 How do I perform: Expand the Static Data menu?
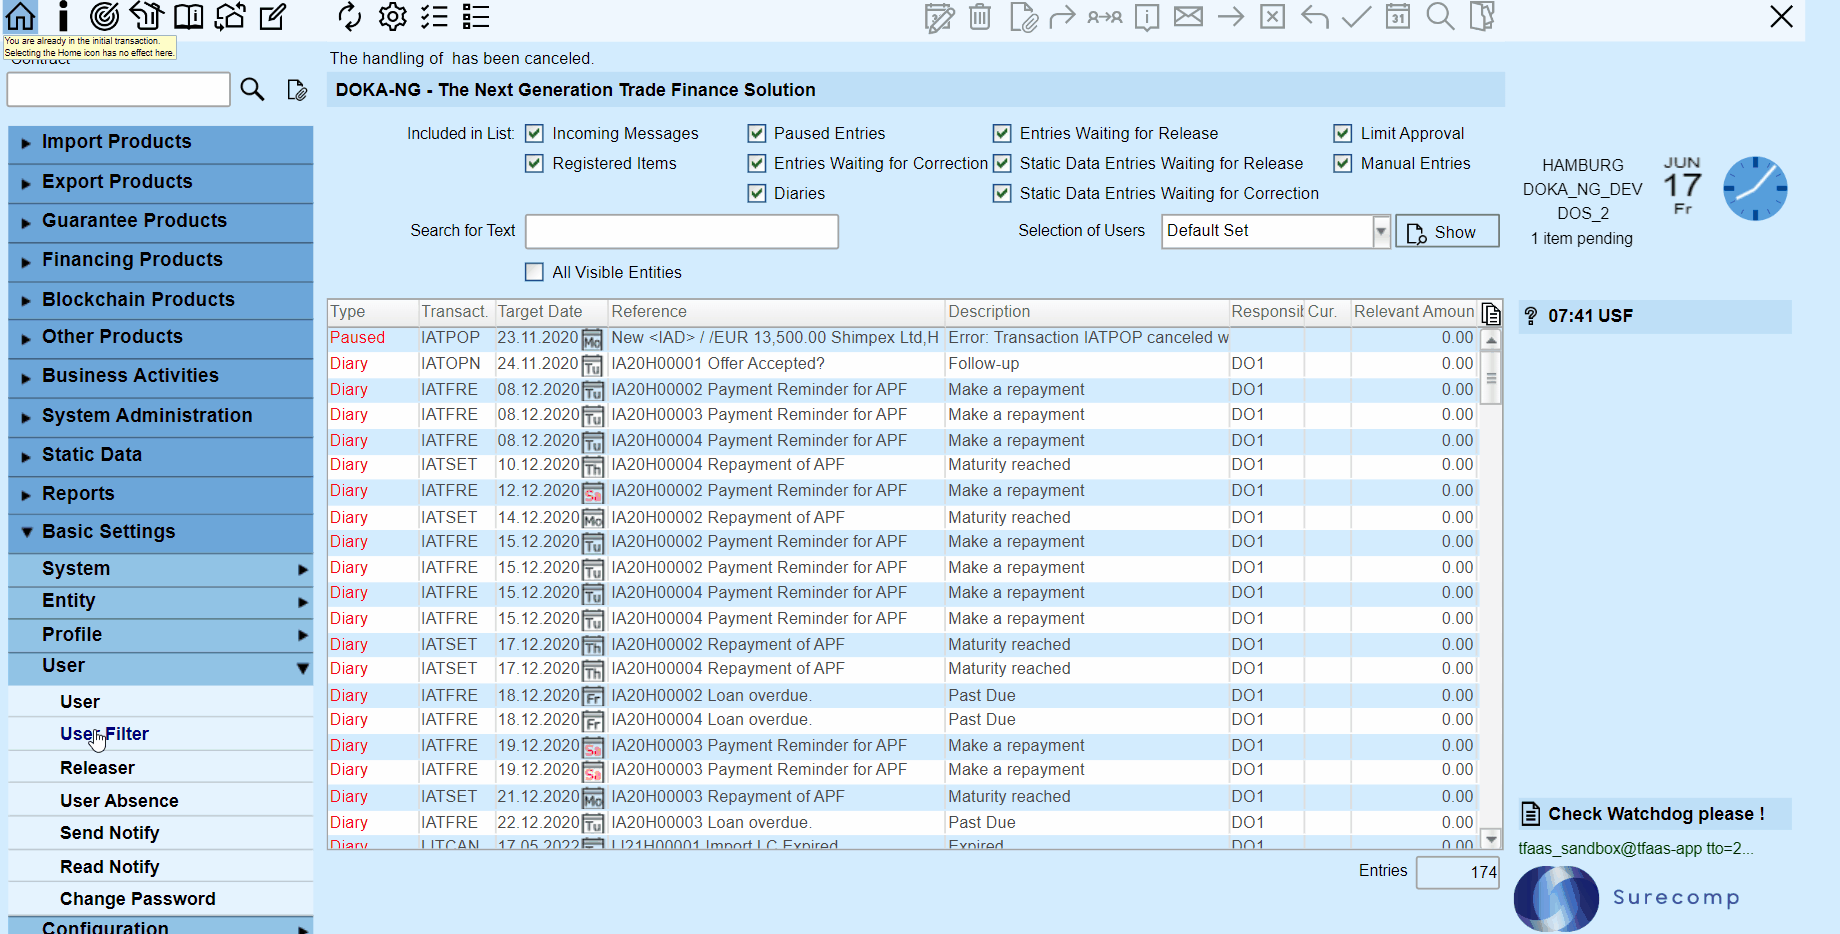click(160, 455)
